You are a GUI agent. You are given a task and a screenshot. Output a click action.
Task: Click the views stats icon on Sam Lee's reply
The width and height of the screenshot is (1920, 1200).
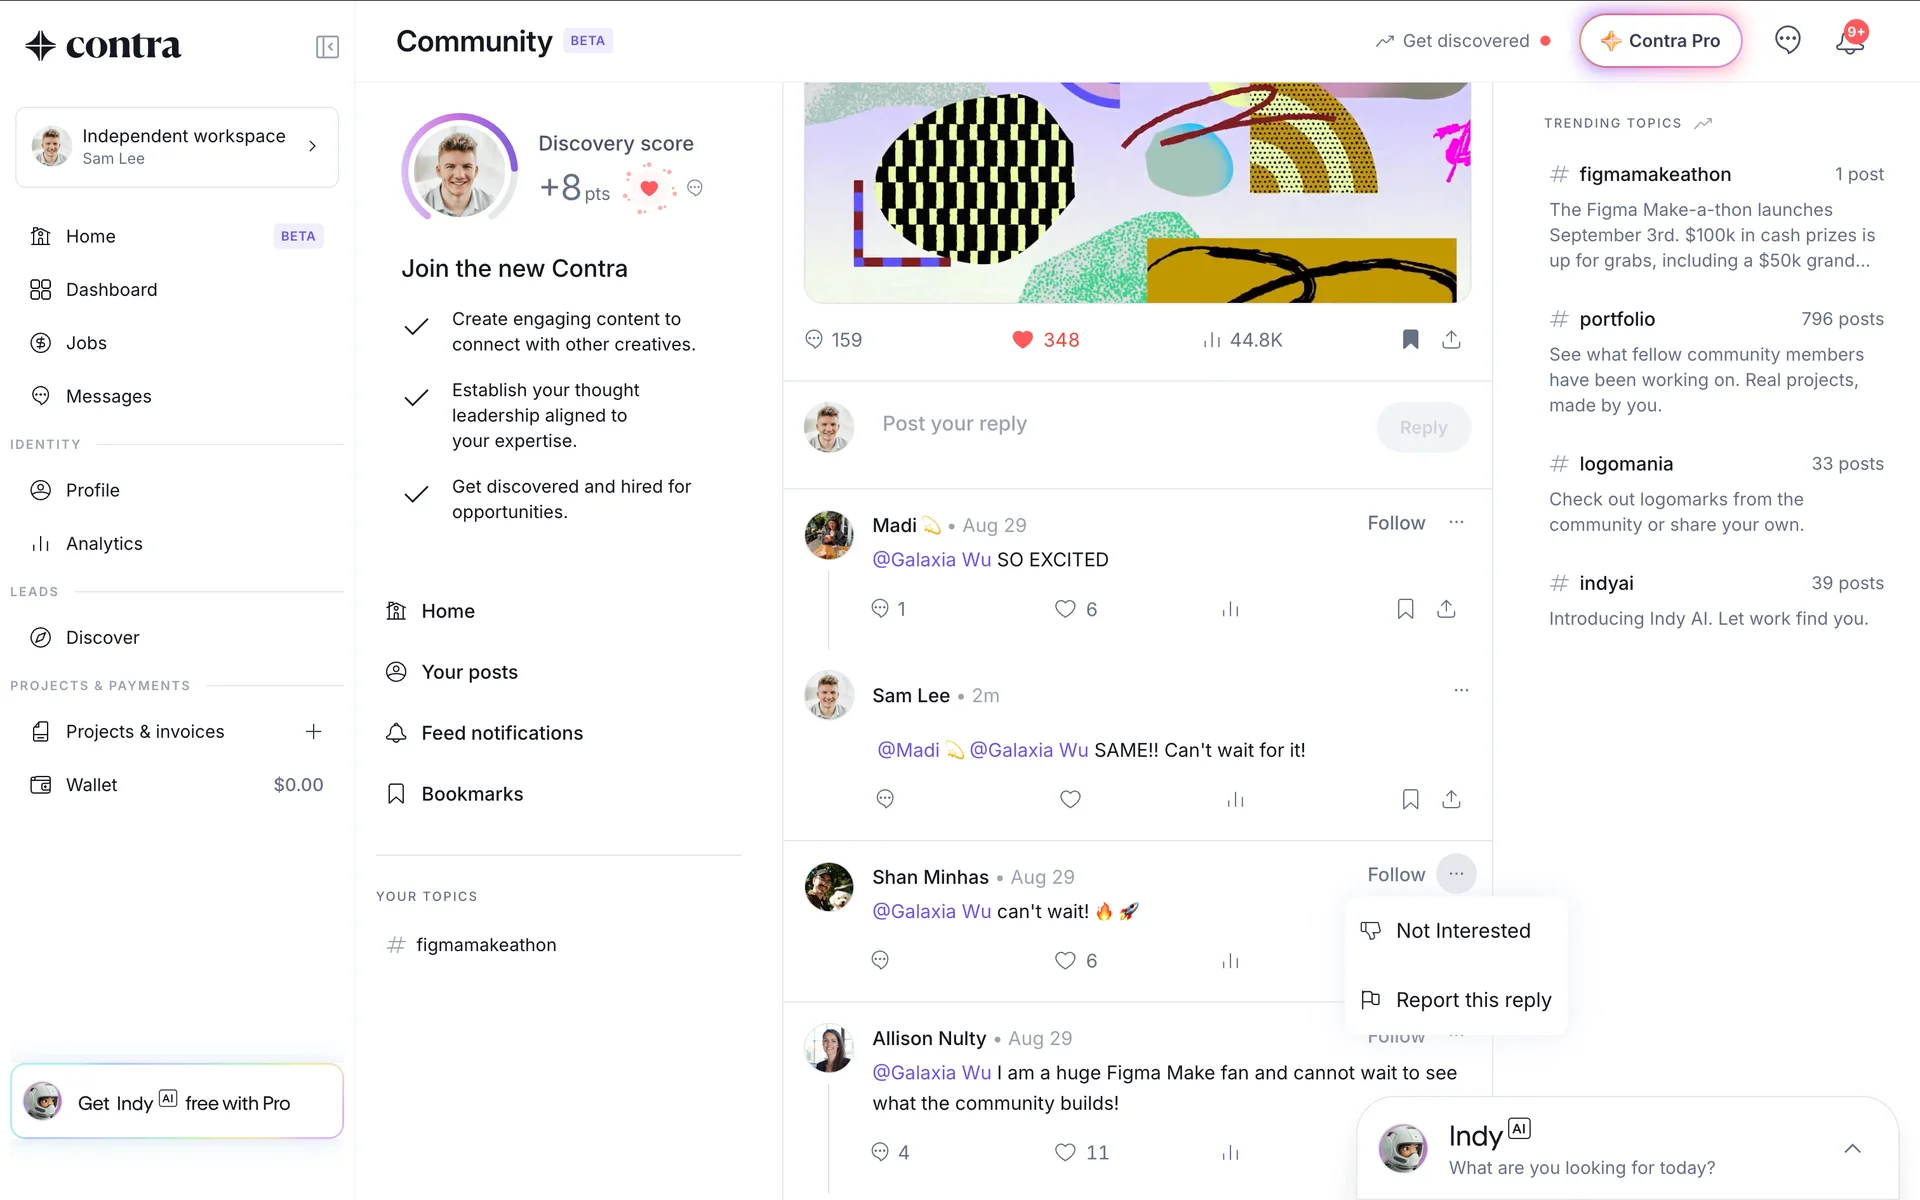(x=1236, y=800)
